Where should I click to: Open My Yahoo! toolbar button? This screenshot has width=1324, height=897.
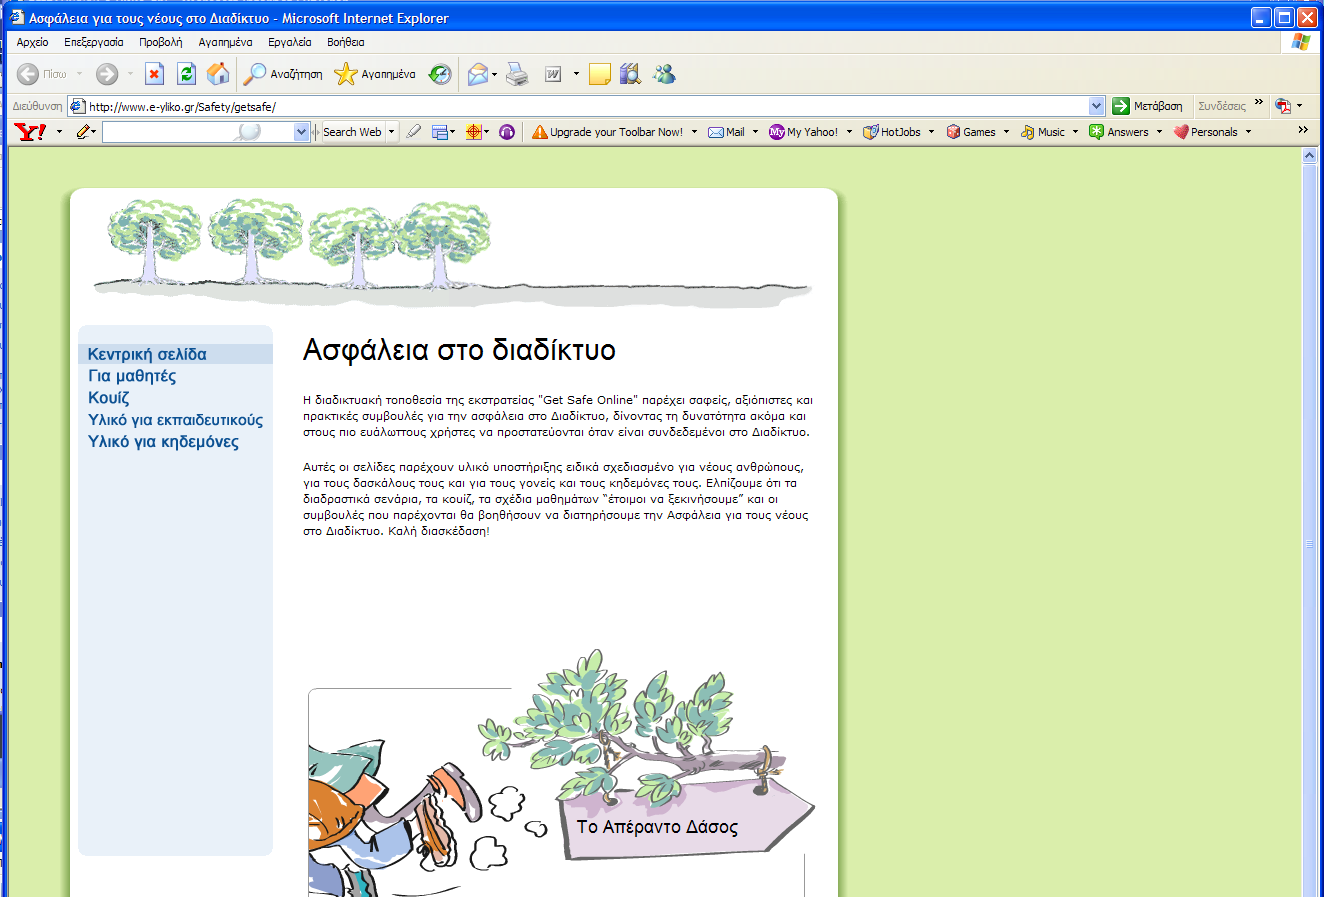pos(803,132)
